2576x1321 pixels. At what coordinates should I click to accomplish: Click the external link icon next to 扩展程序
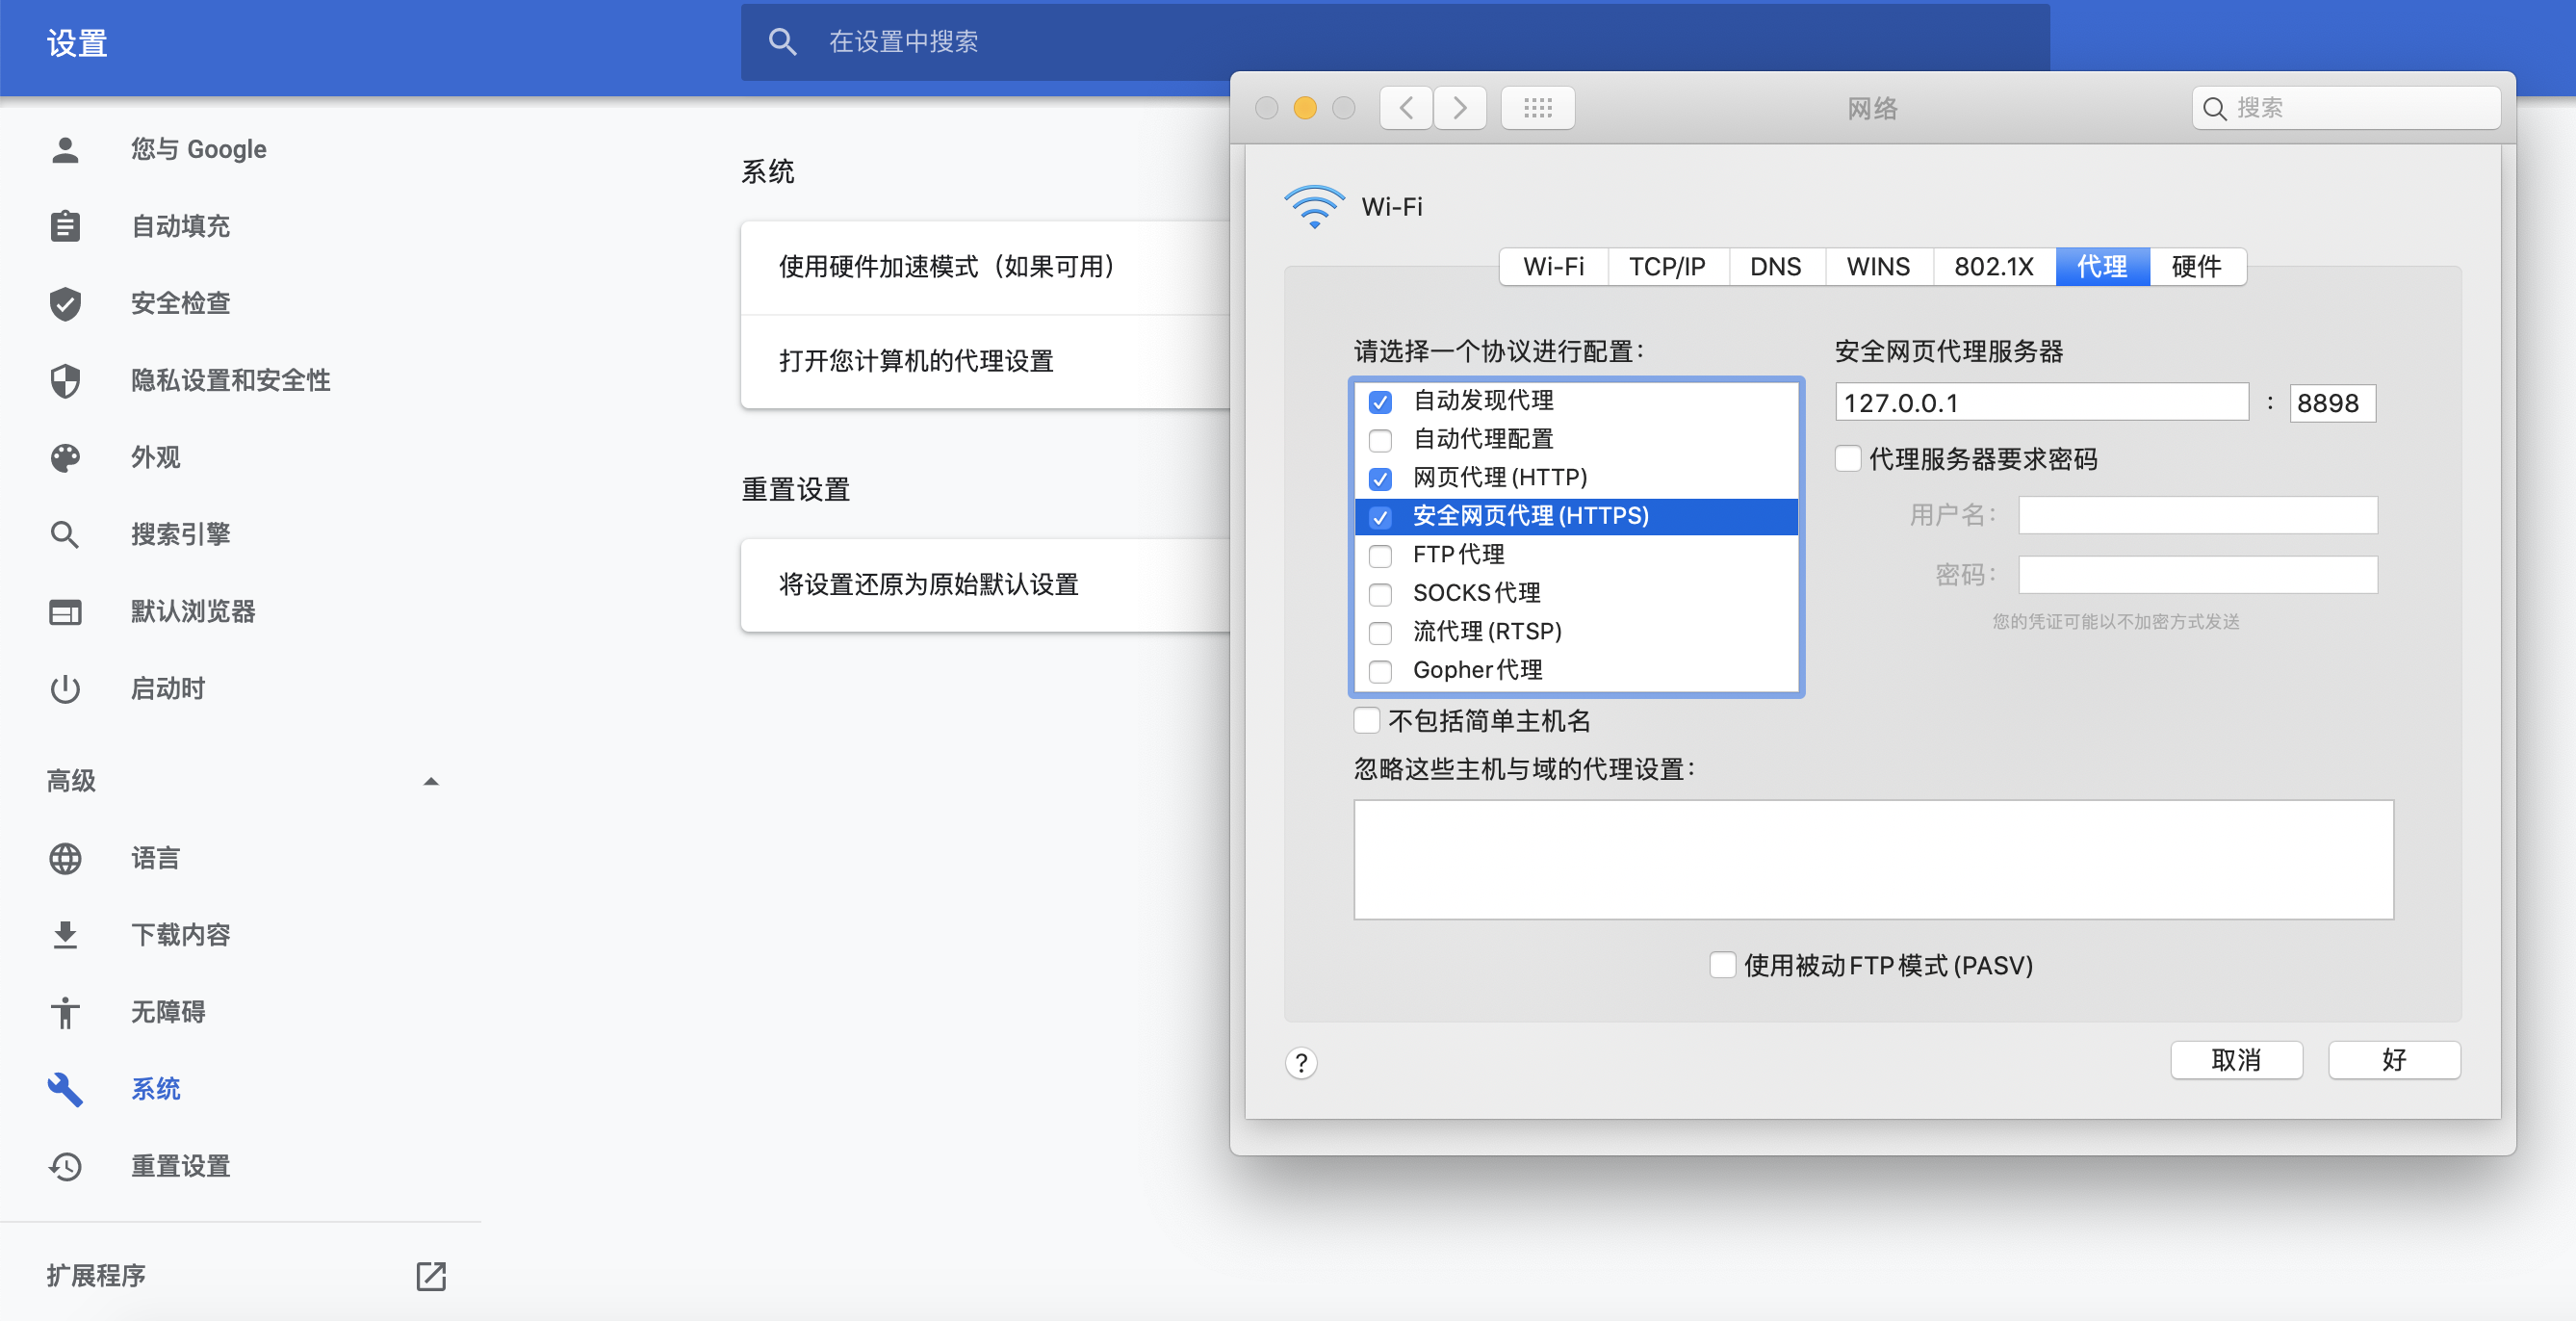431,1276
